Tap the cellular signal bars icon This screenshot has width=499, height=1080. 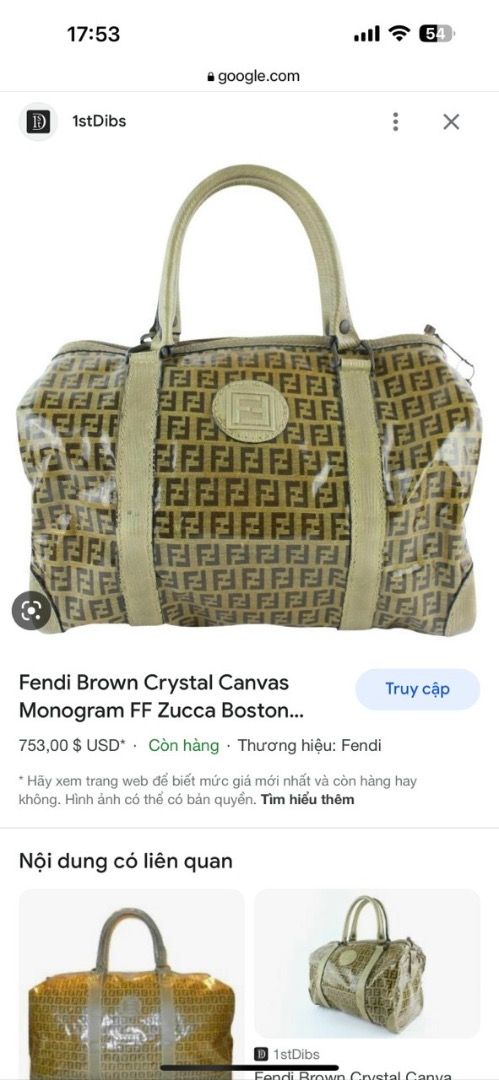(367, 34)
